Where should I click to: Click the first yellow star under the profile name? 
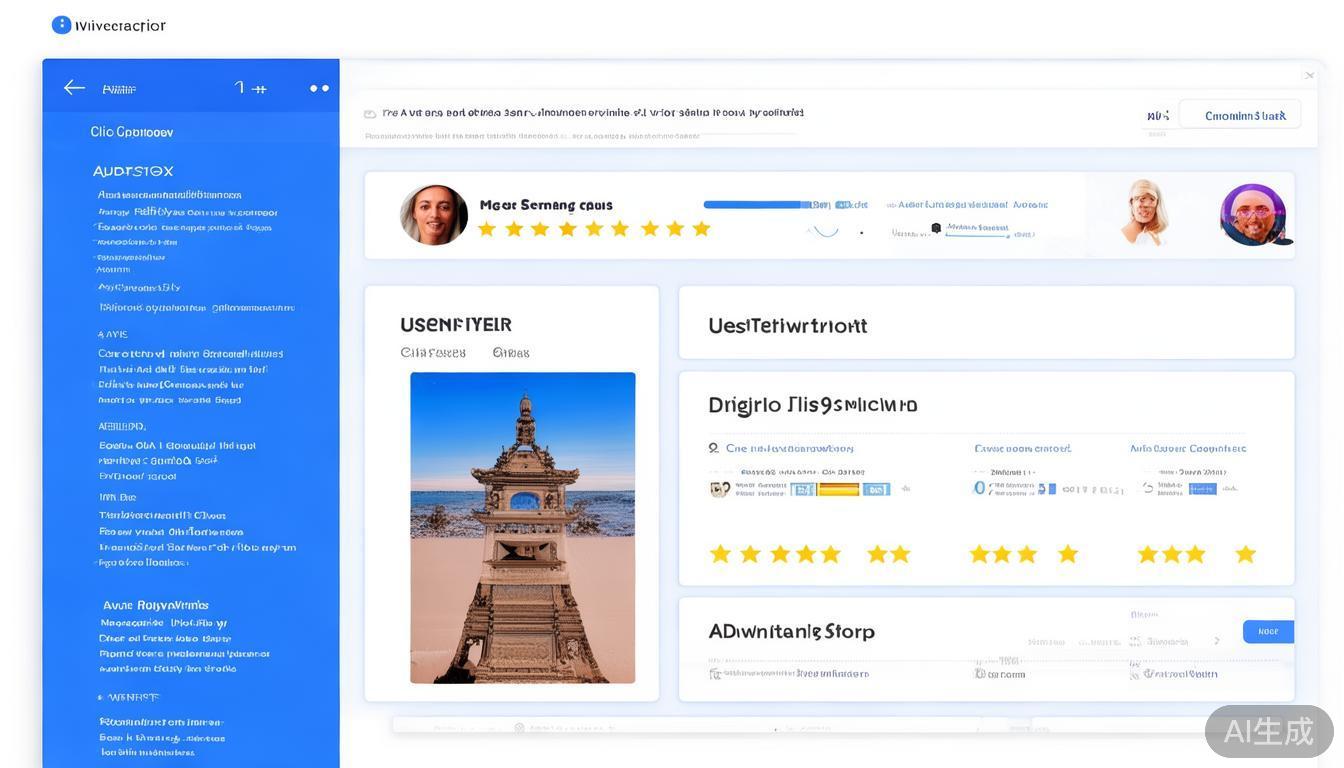[x=487, y=229]
